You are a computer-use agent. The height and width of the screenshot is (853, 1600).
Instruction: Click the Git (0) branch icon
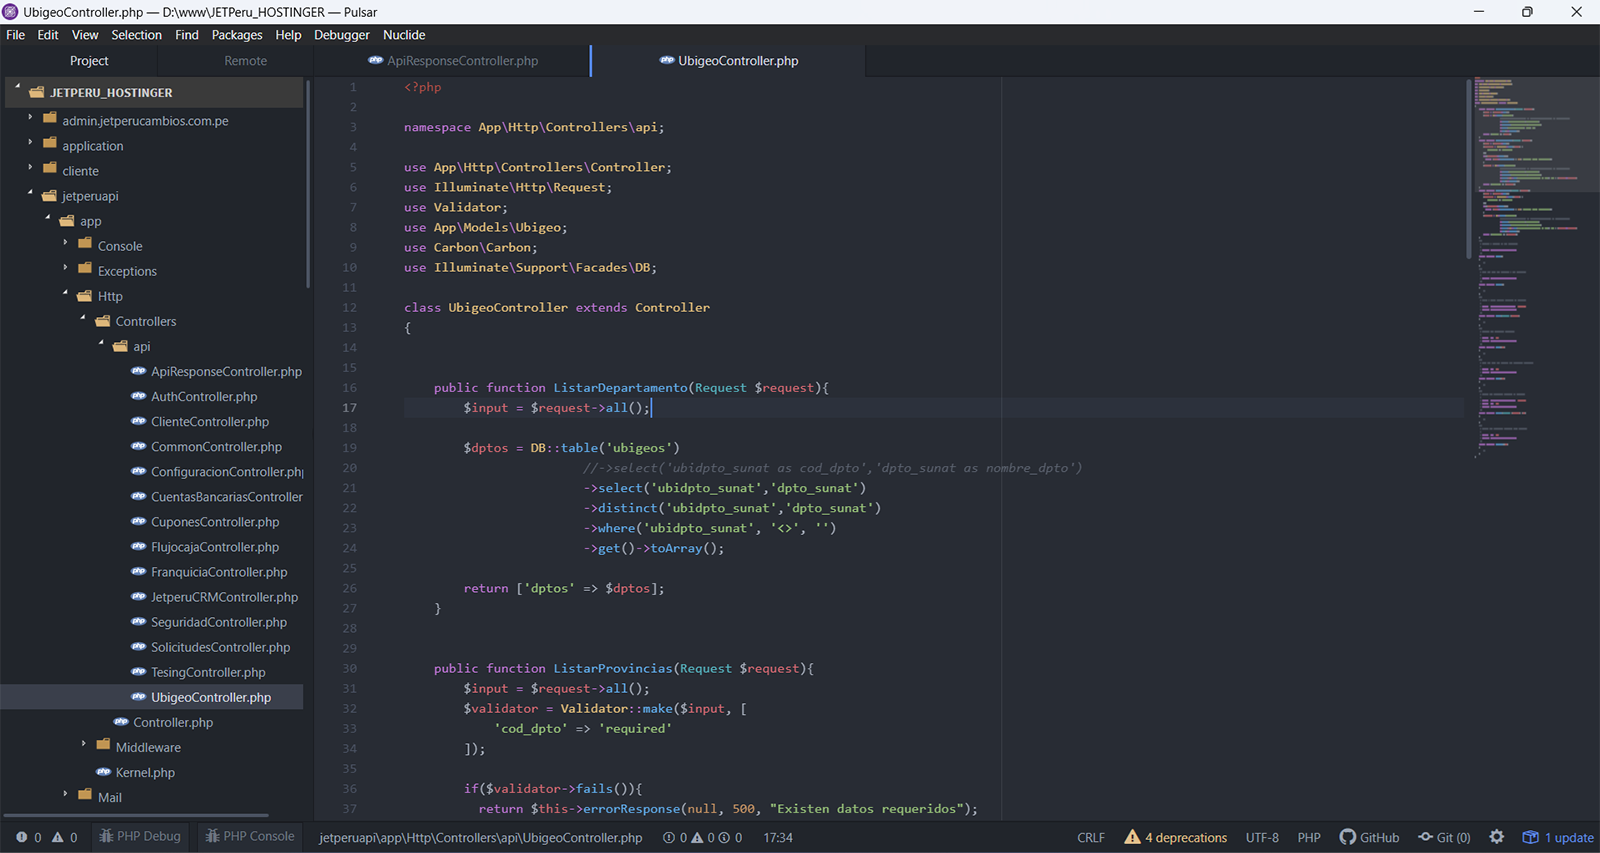pos(1425,837)
